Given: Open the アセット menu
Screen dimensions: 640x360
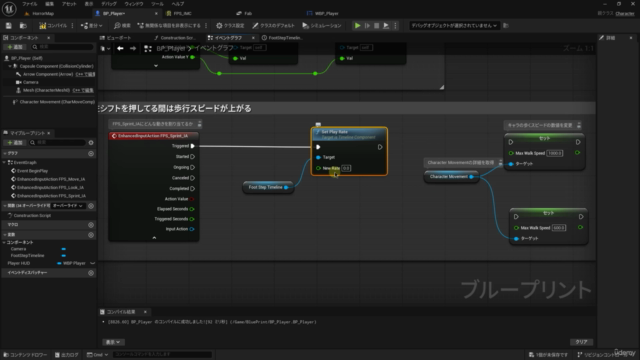Looking at the screenshot, I should (69, 4).
